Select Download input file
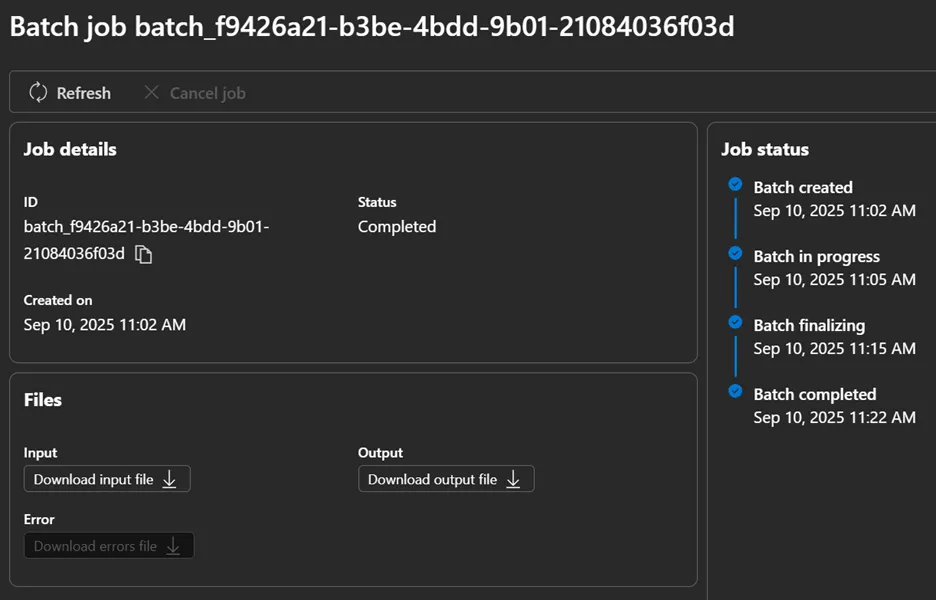Screen dimensions: 936x600 [x=106, y=478]
